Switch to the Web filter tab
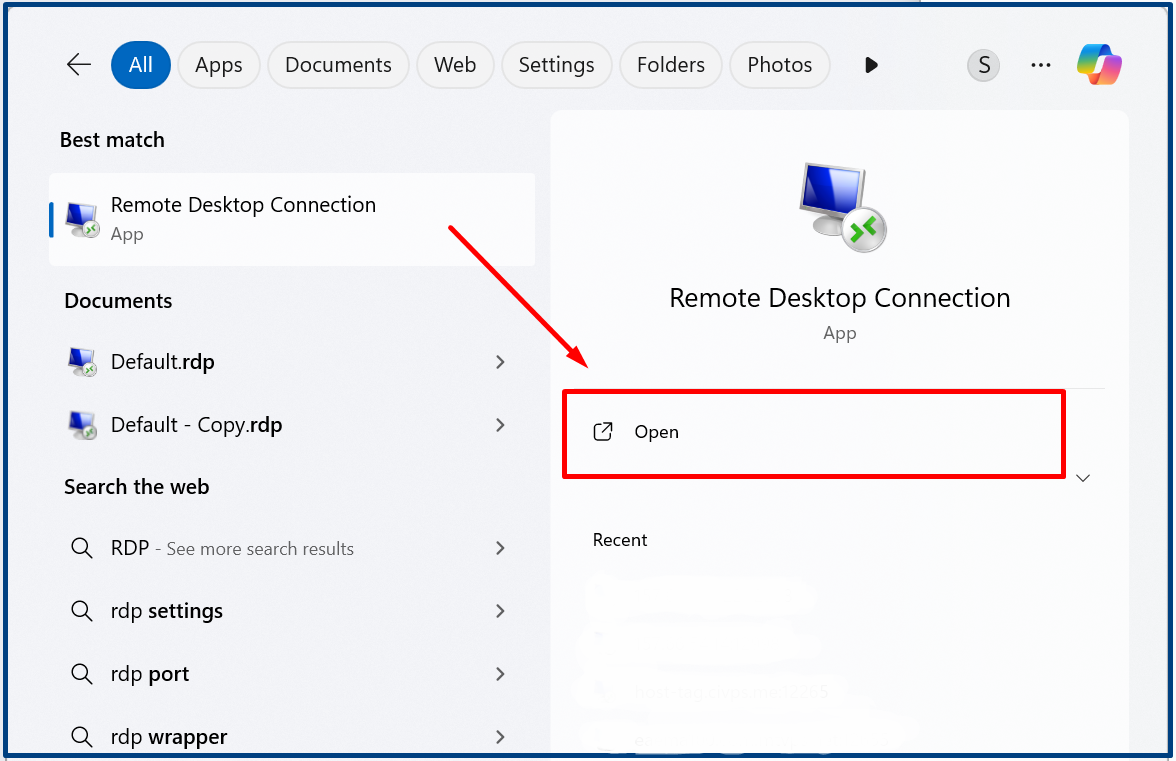The width and height of the screenshot is (1176, 761). pos(455,65)
